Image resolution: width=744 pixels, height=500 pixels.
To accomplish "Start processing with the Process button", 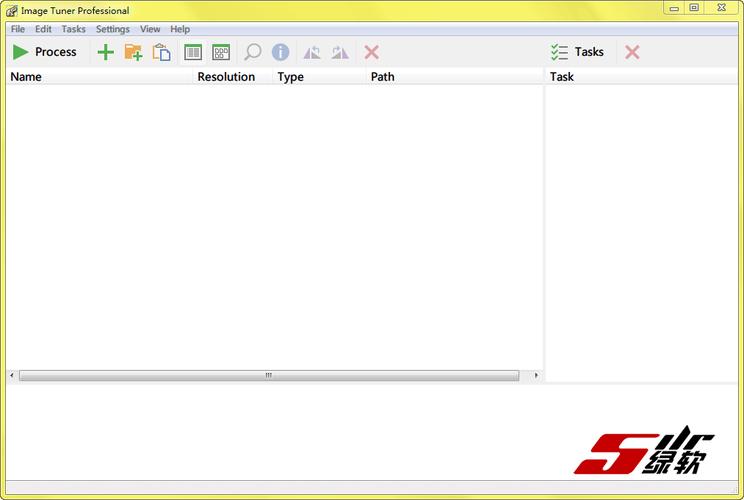I will coord(44,52).
